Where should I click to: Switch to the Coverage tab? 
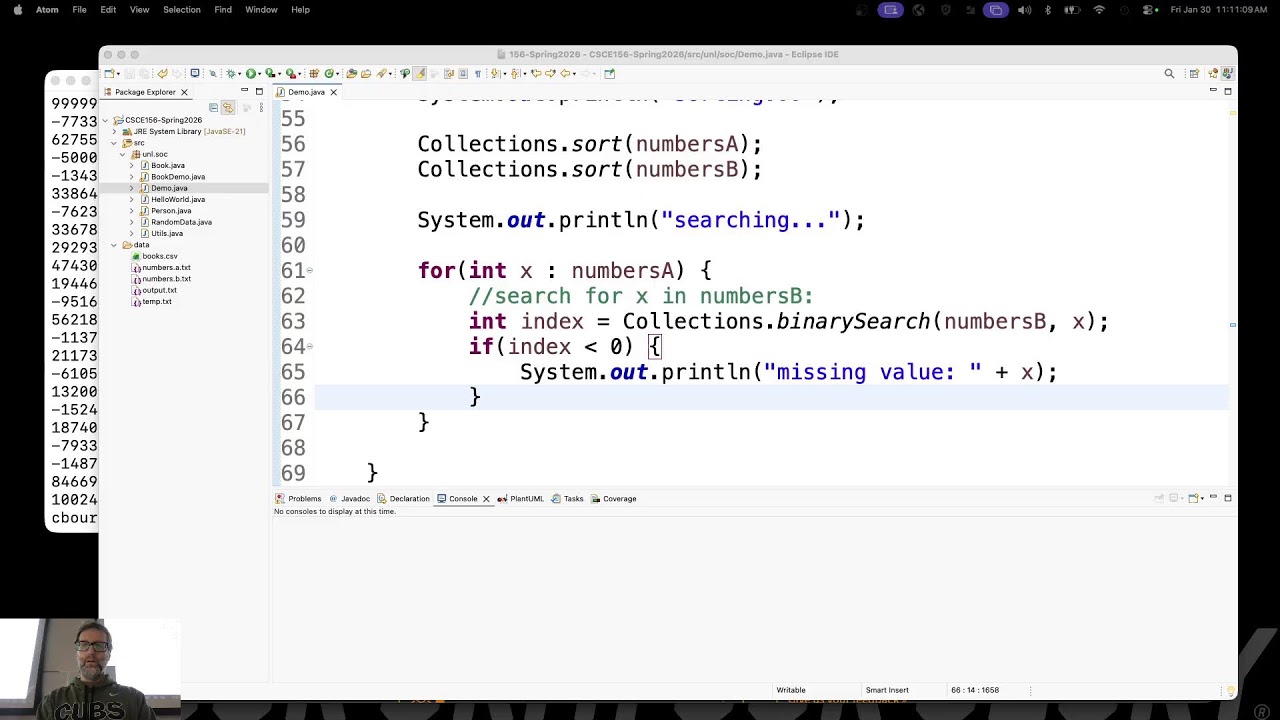tap(613, 498)
